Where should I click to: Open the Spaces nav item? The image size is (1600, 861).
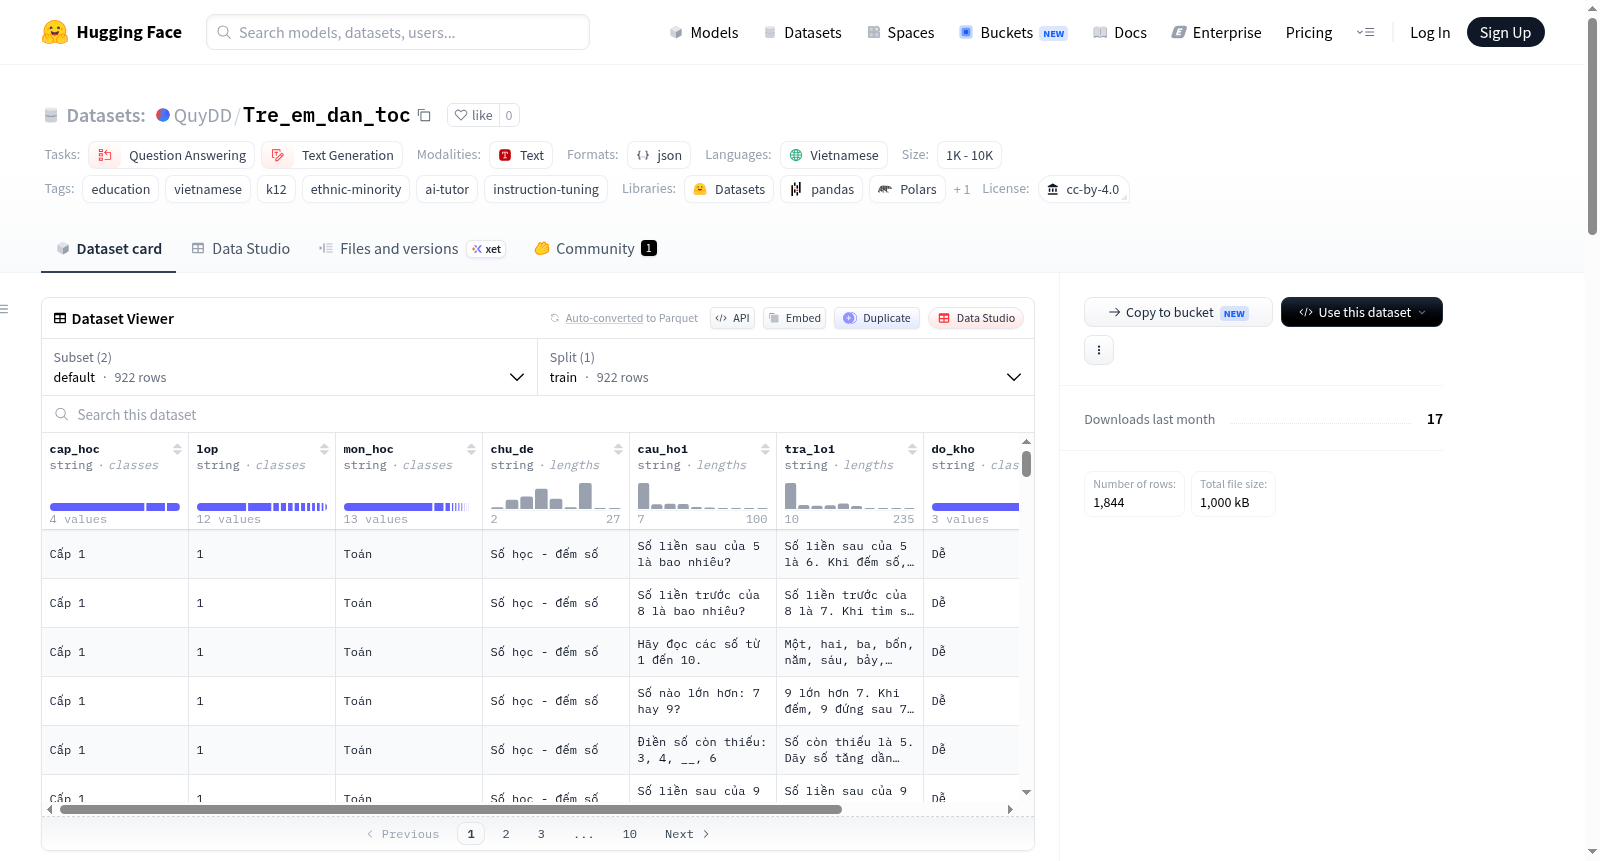[x=901, y=32]
